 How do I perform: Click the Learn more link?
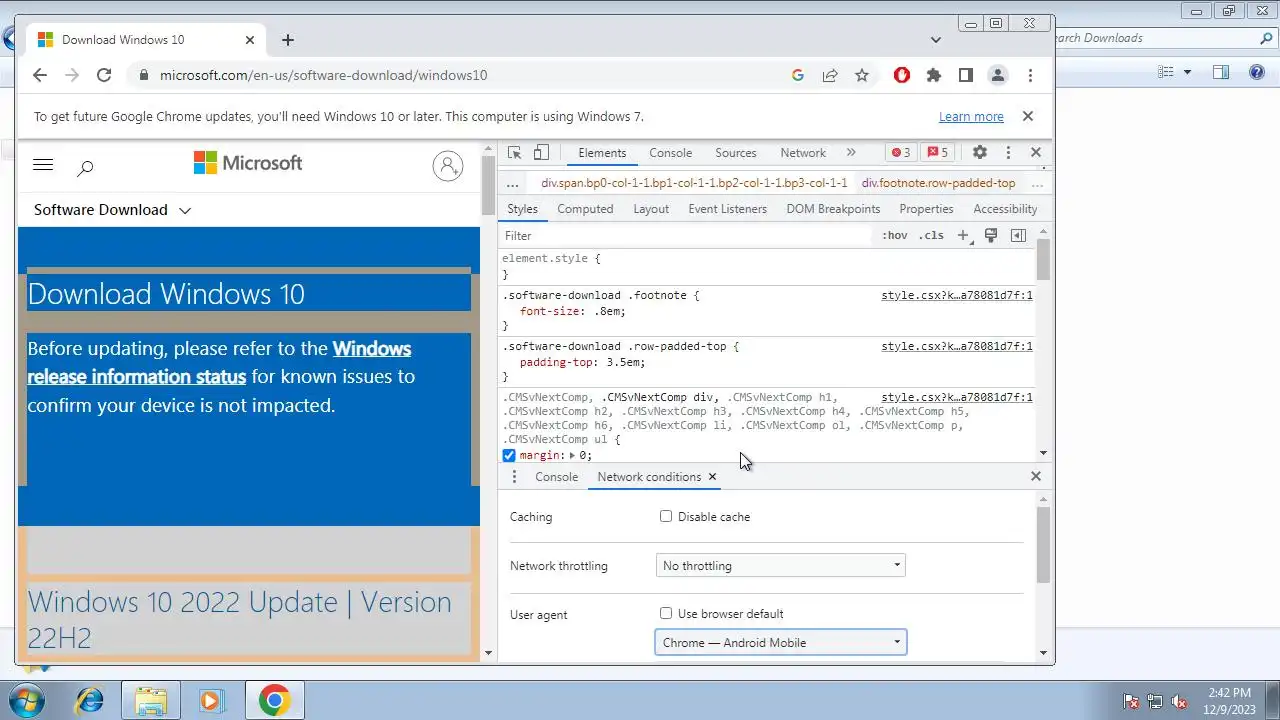(x=971, y=117)
